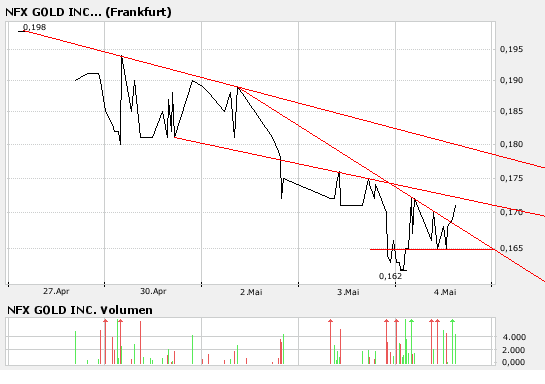Viewport: 545px width, 384px height.
Task: Select the 2.Mai date label
Action: (251, 292)
